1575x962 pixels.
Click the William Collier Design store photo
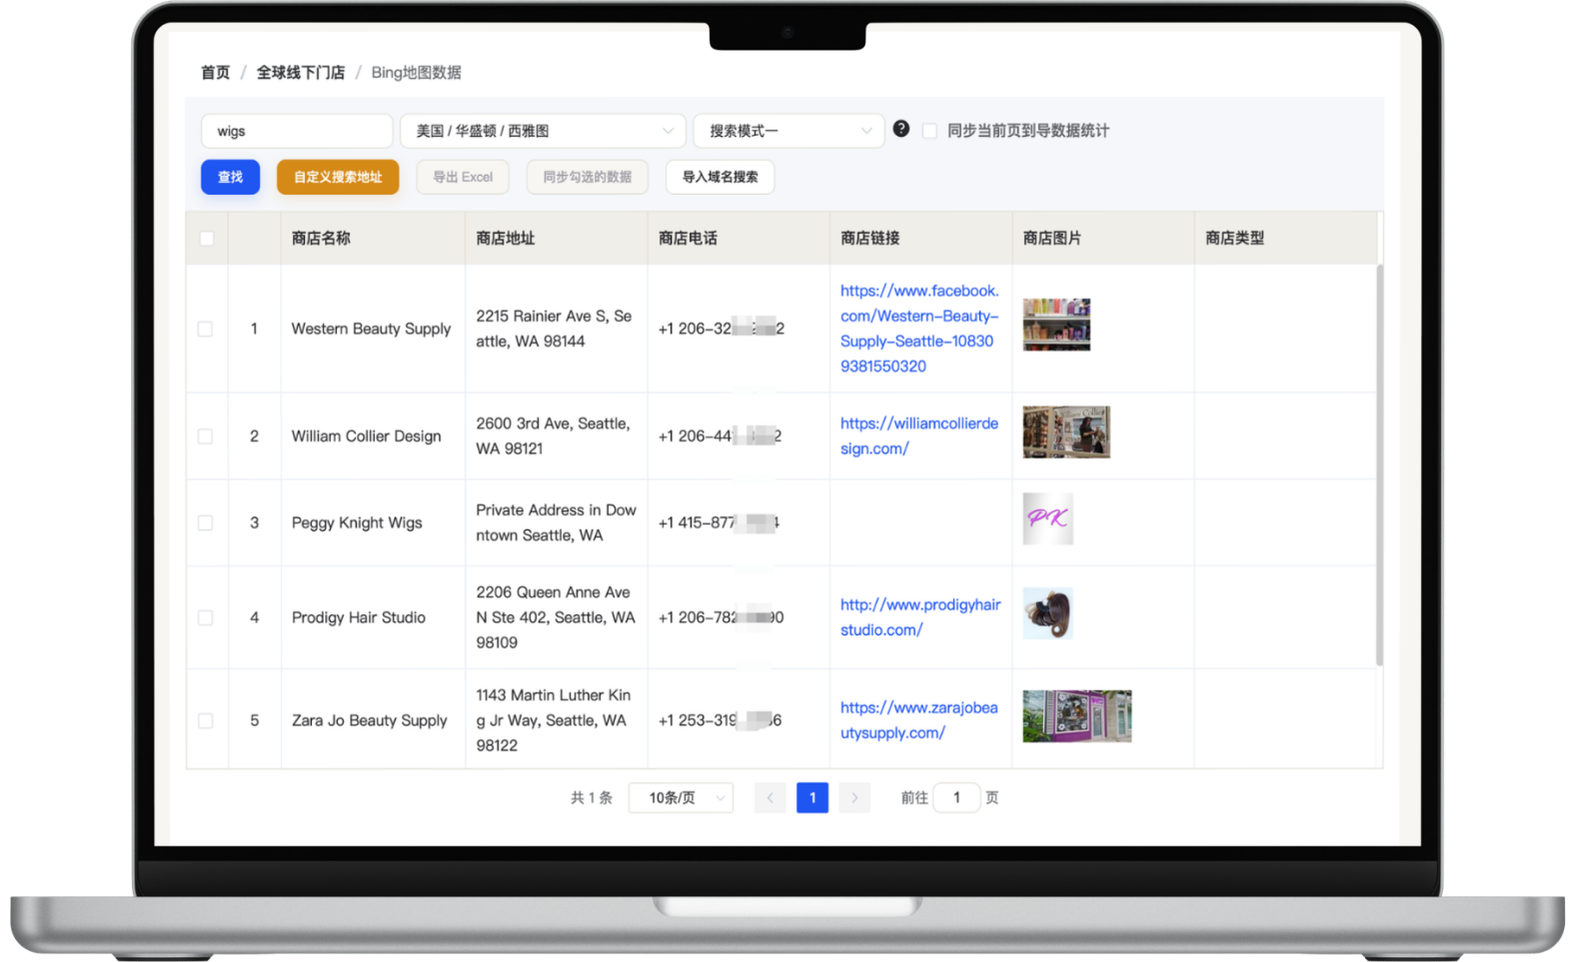pos(1066,432)
